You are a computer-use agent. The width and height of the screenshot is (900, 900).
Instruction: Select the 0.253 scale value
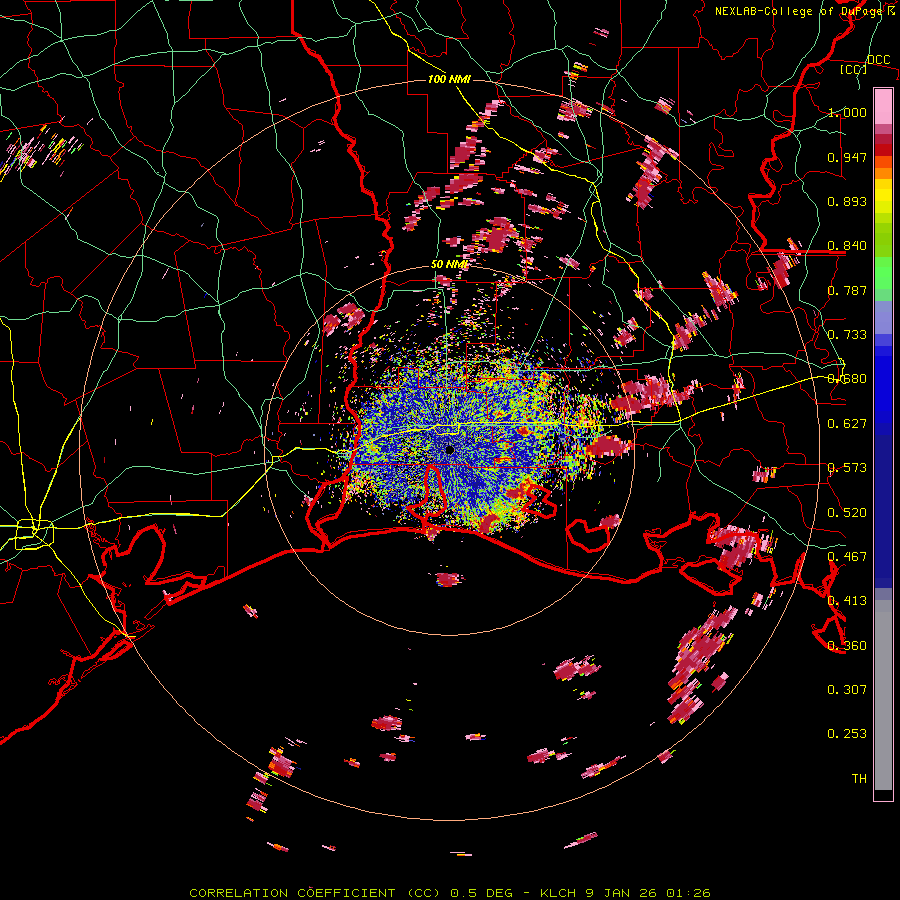click(x=847, y=734)
